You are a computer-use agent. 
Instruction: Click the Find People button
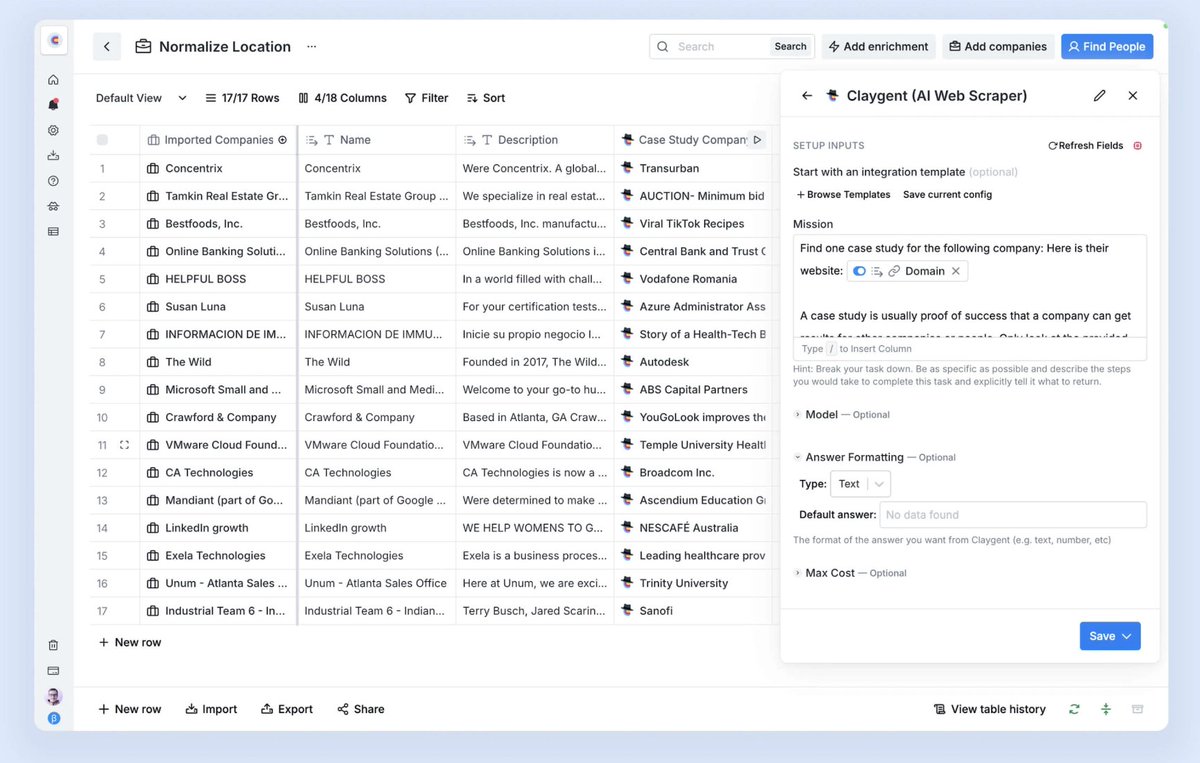[x=1107, y=46]
